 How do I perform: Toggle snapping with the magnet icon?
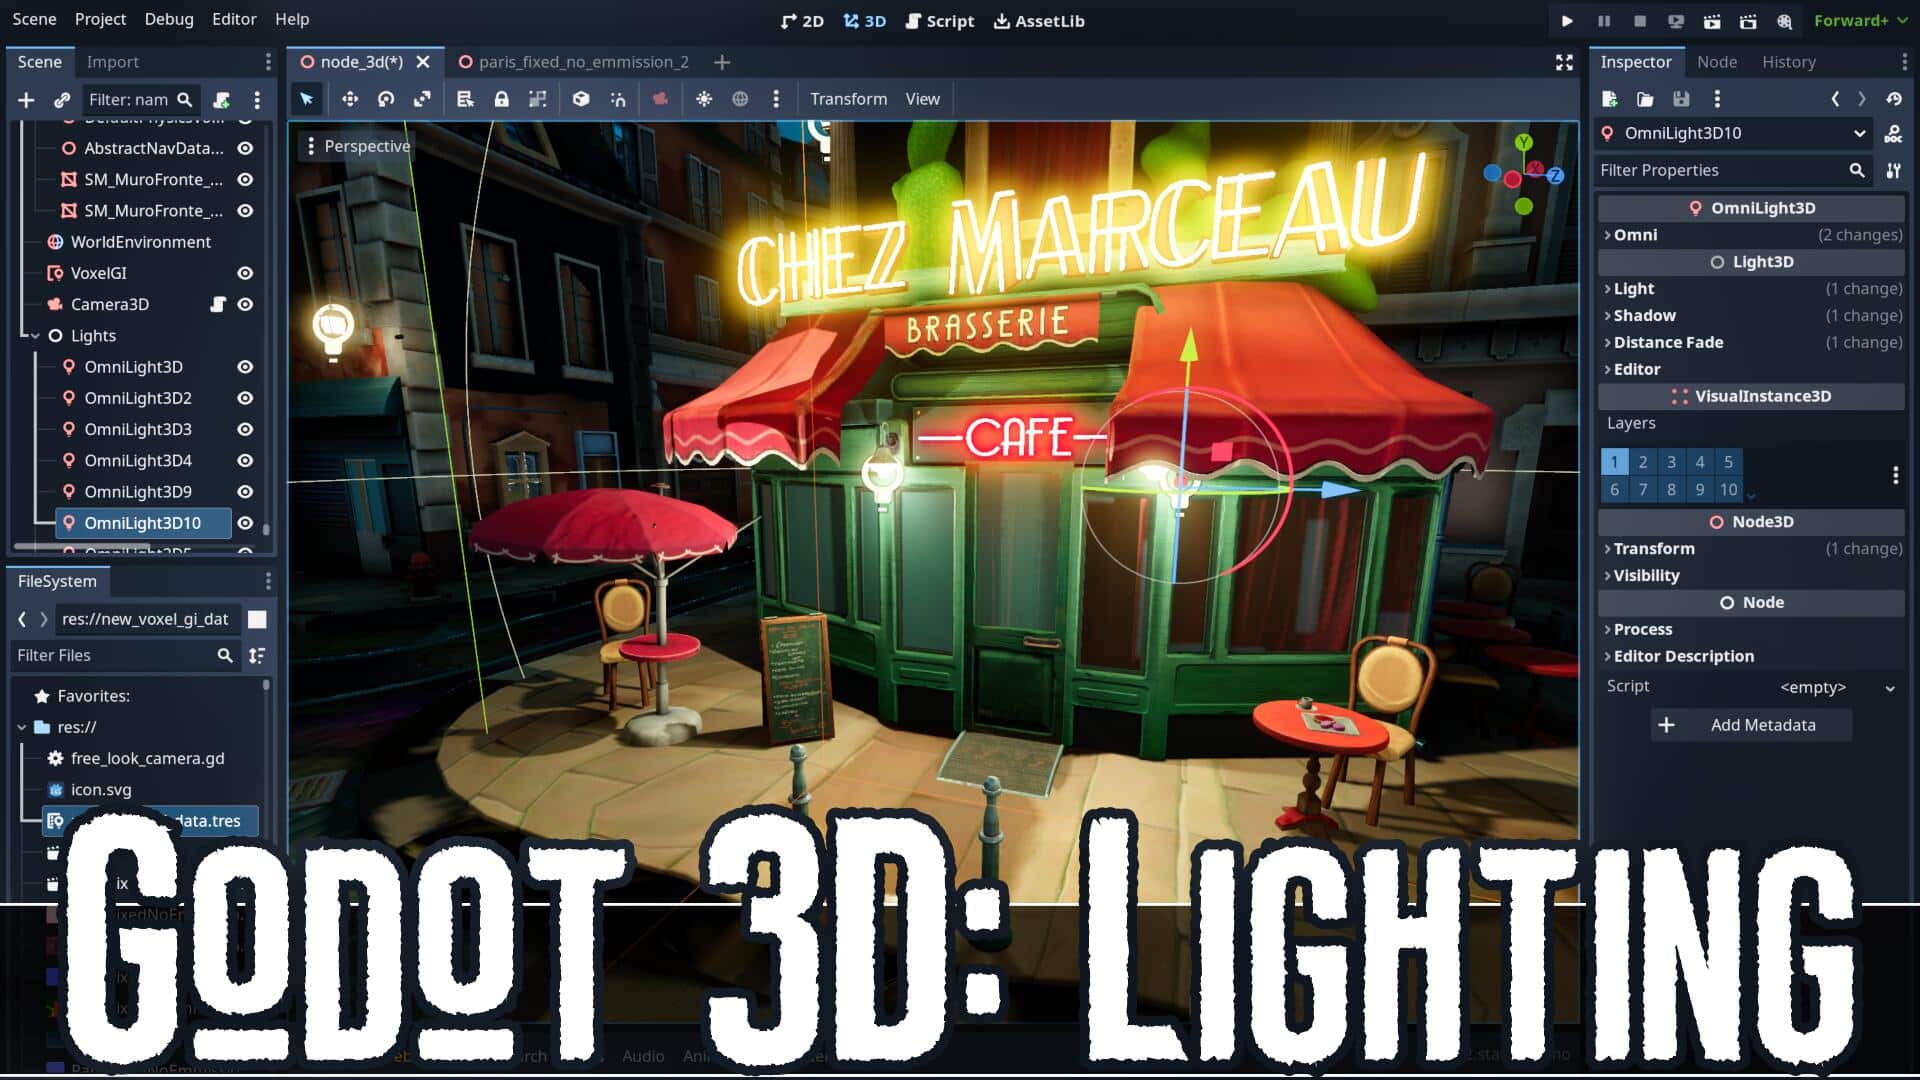pos(618,99)
